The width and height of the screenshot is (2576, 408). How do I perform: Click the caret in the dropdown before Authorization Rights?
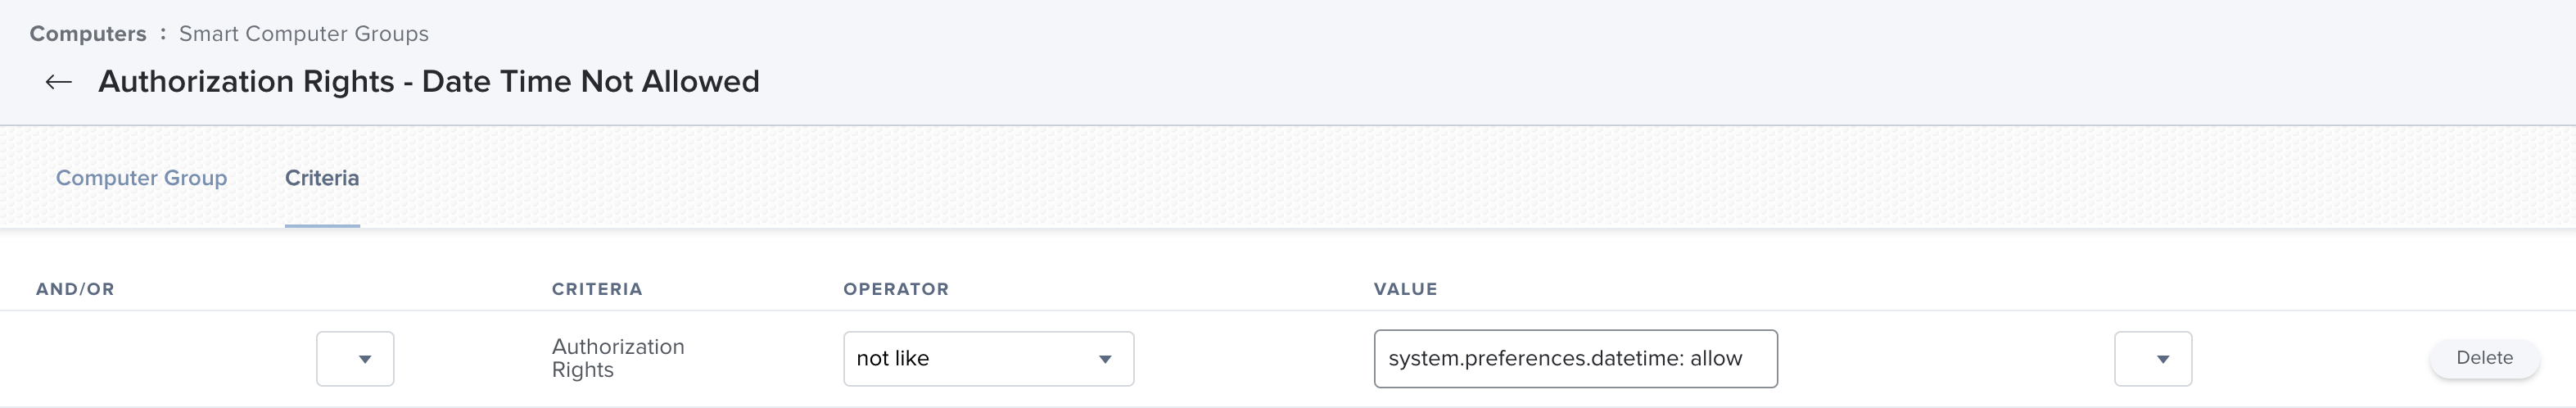[365, 359]
